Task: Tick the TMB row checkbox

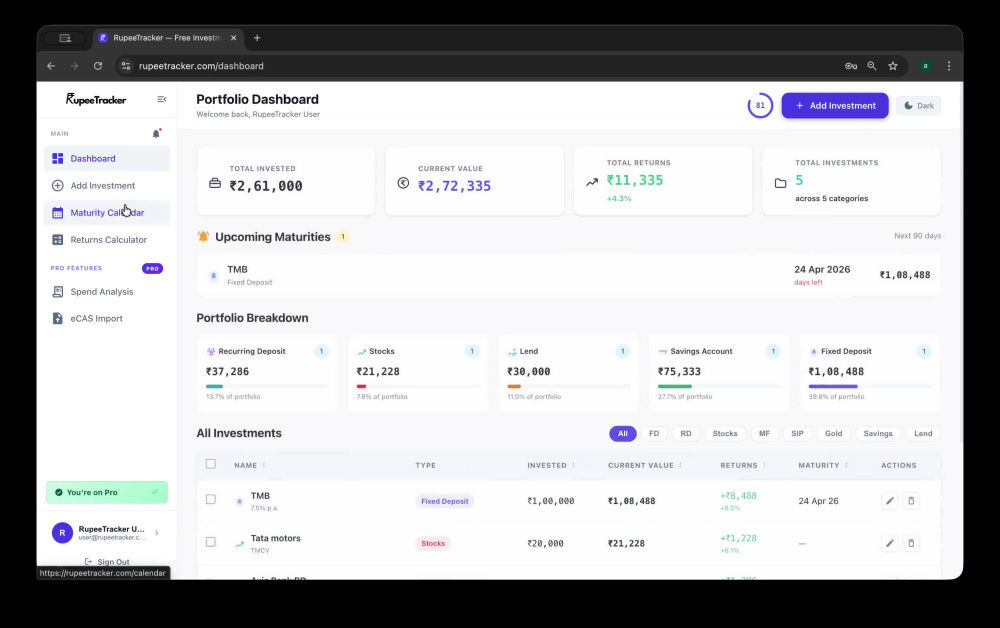Action: coord(210,499)
